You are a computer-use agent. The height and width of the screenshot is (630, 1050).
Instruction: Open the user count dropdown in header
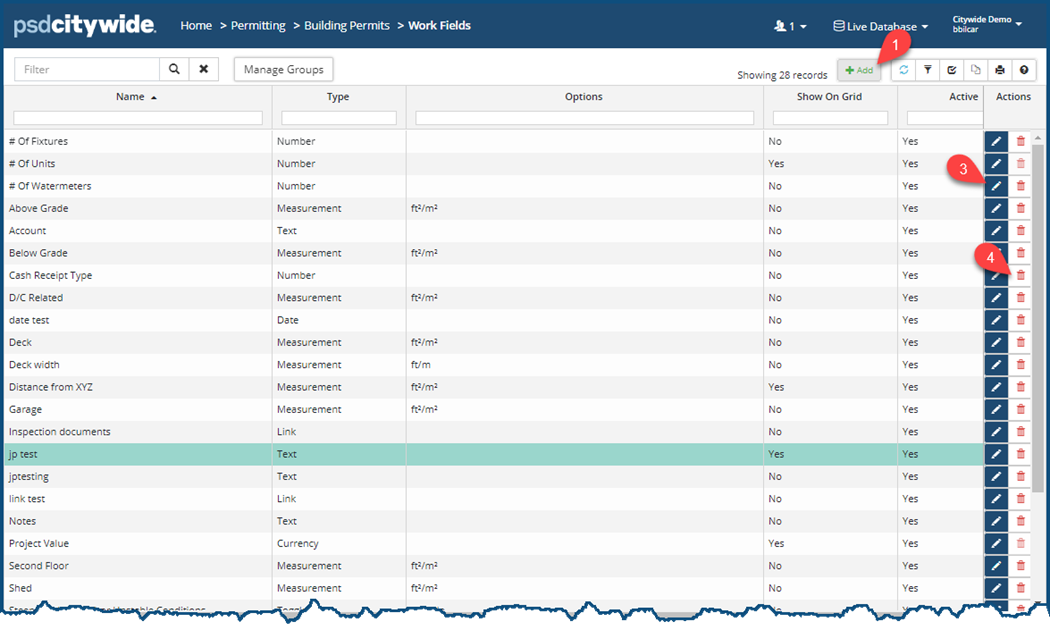coord(791,26)
